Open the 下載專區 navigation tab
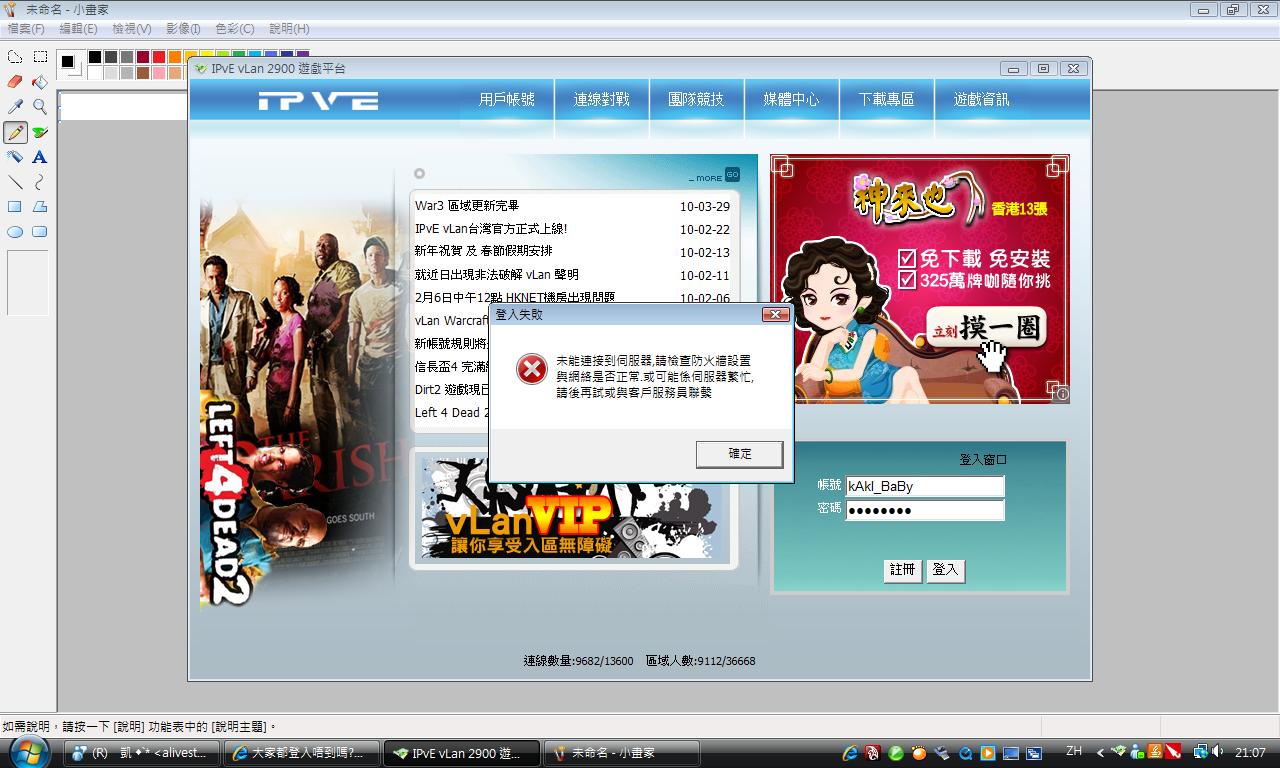This screenshot has width=1280, height=768. point(886,100)
